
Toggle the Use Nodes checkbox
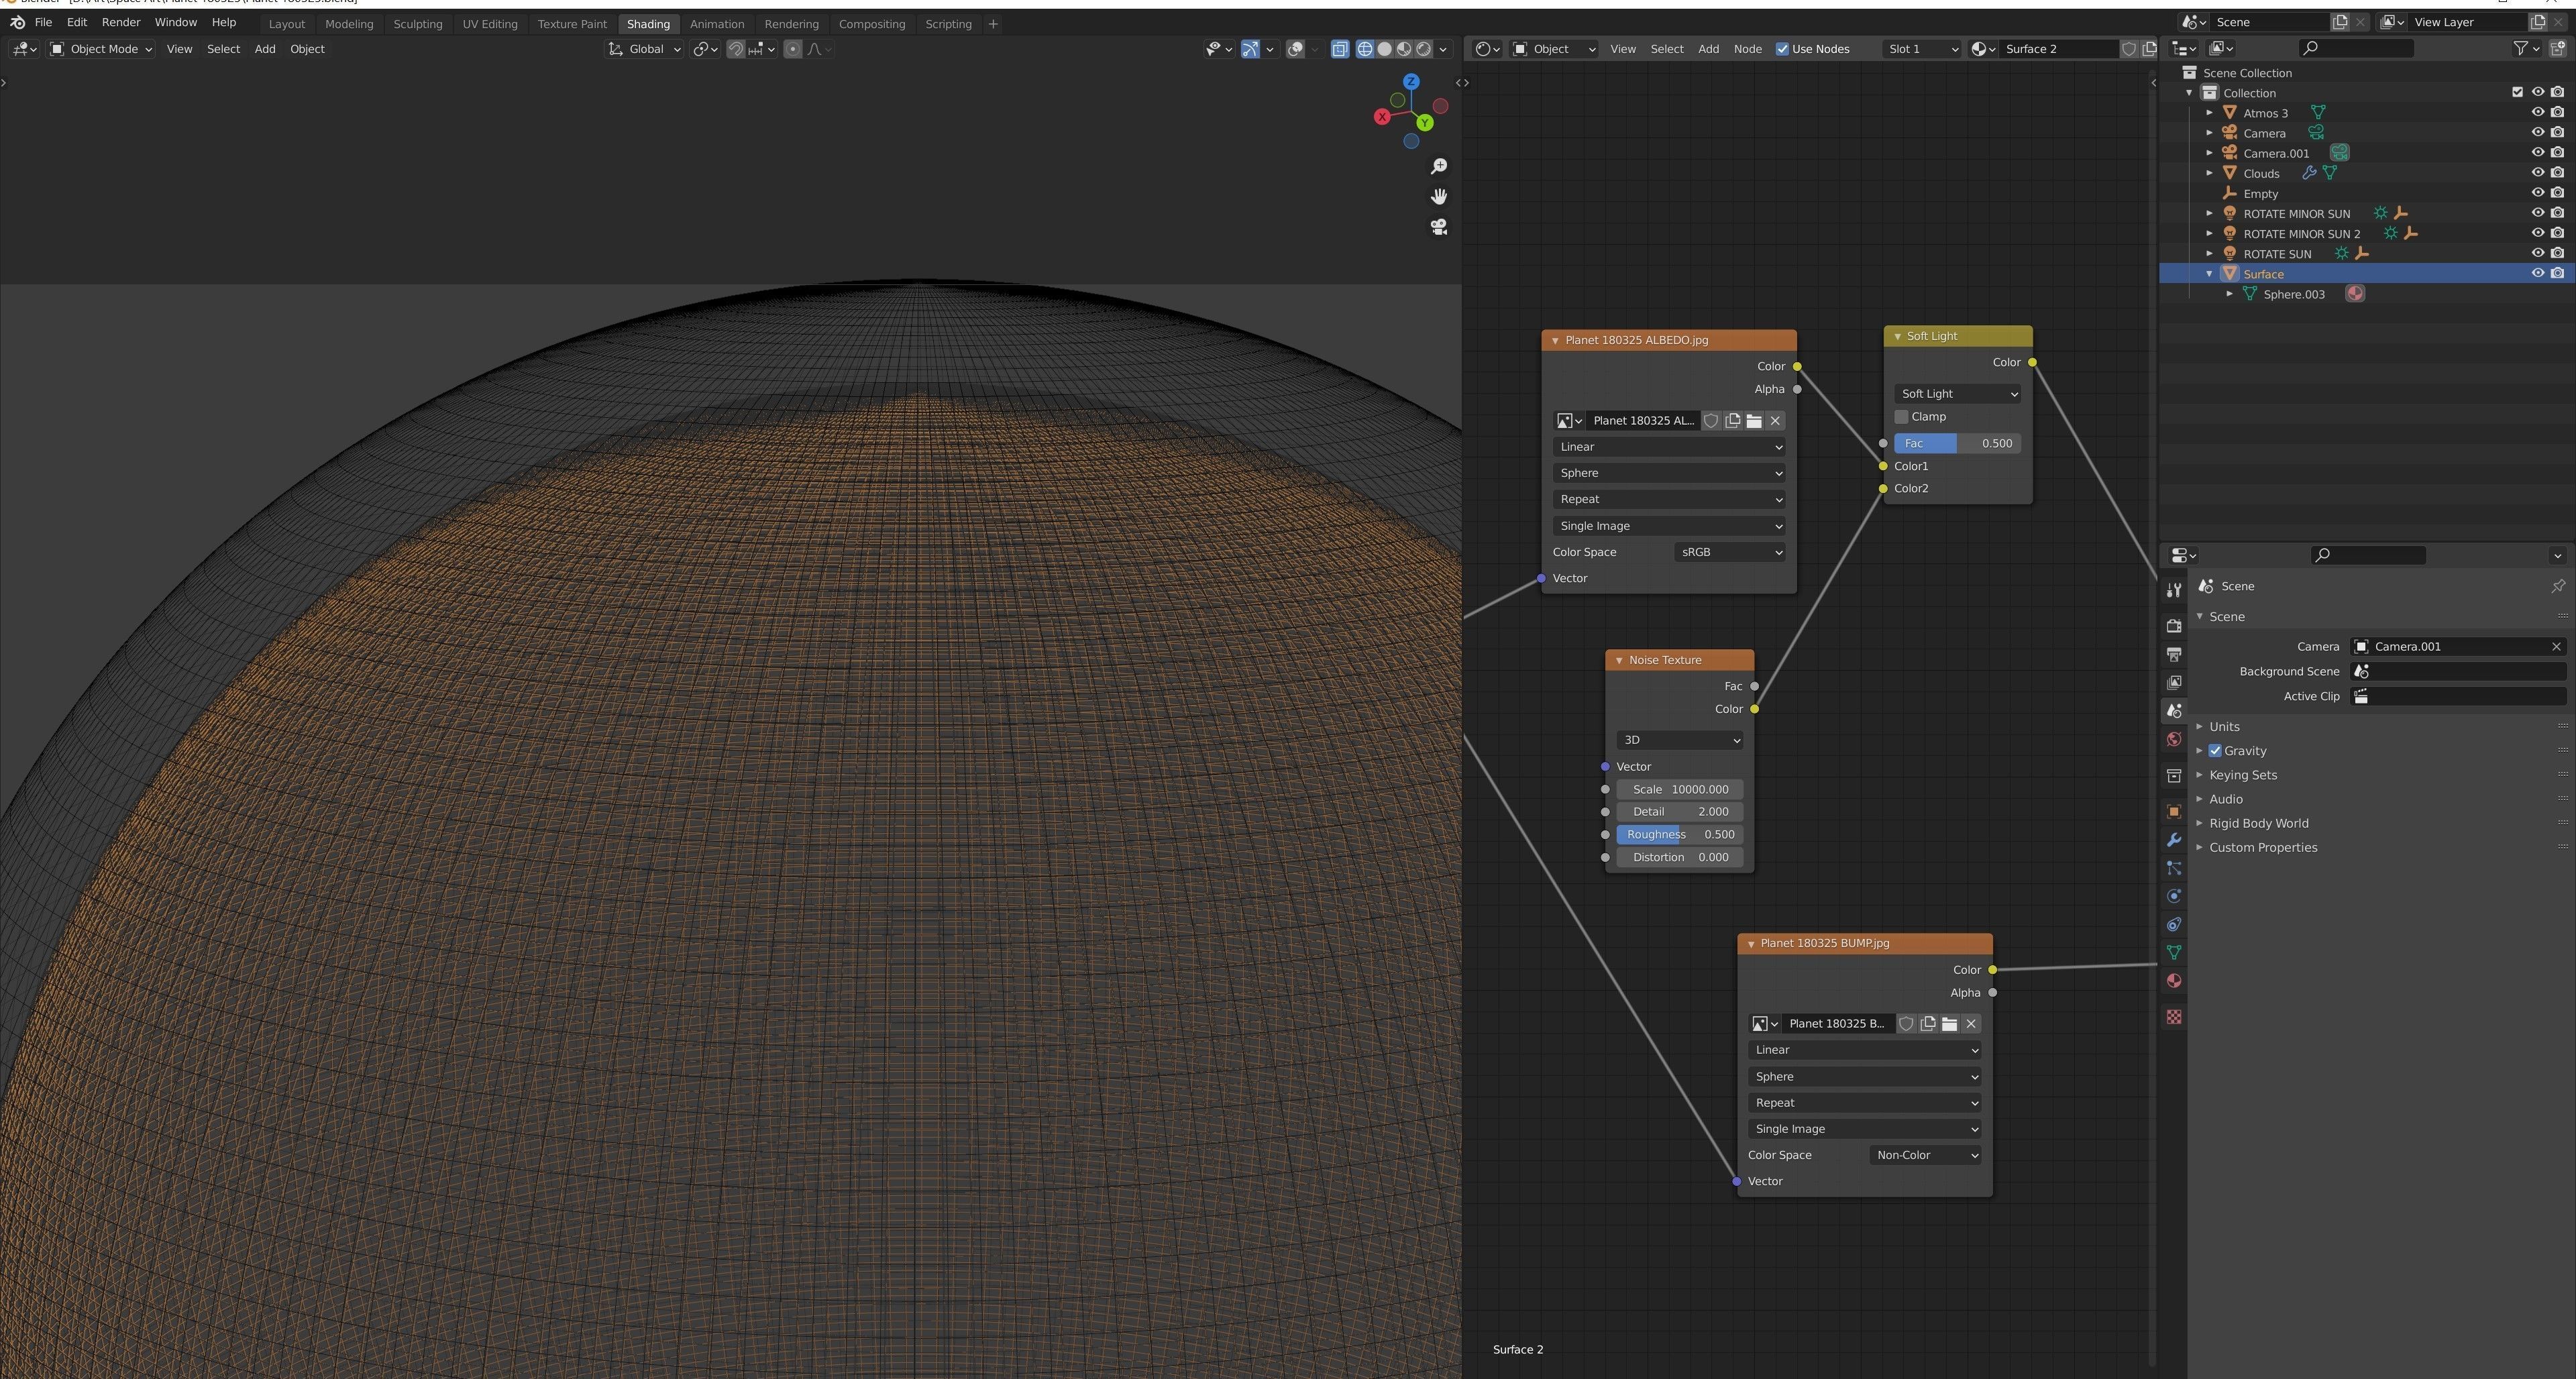1782,49
